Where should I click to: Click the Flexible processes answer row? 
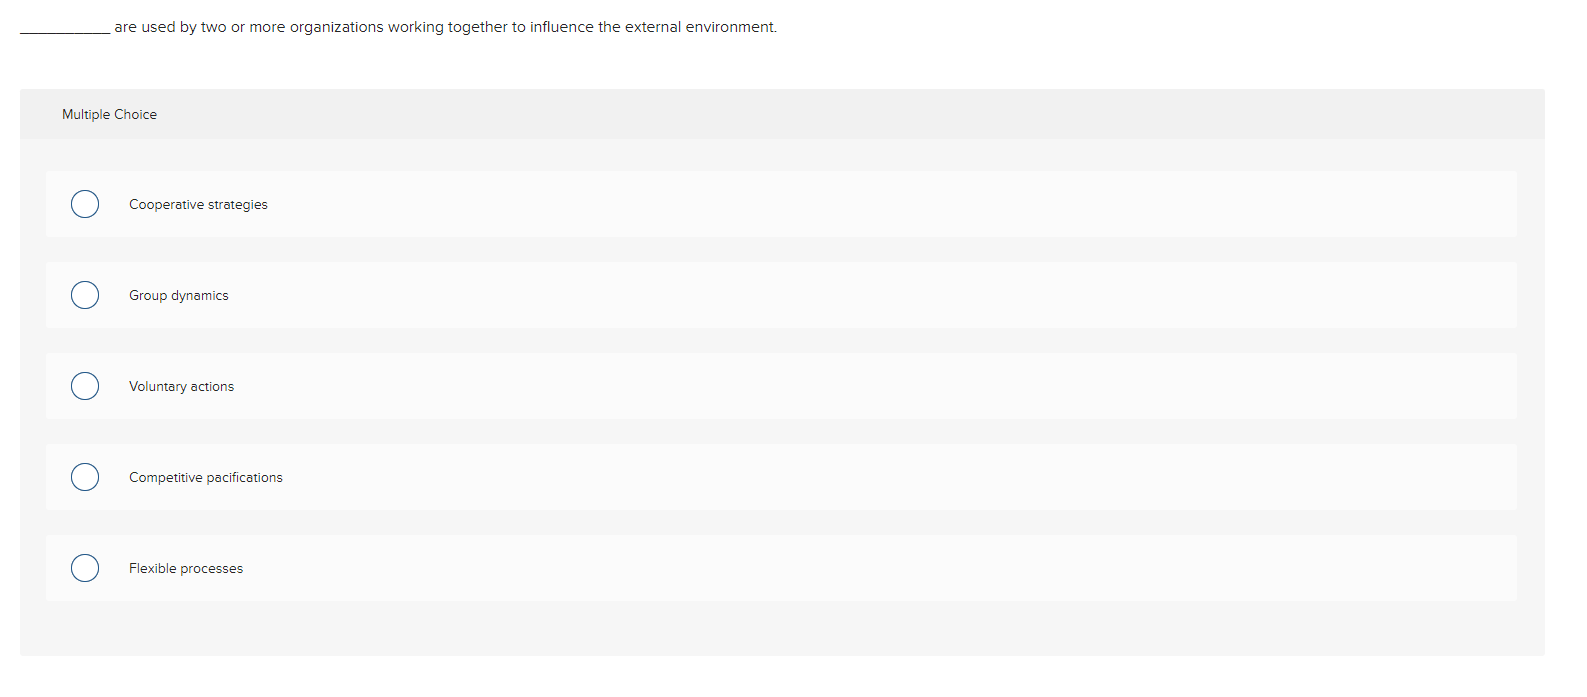(700, 568)
